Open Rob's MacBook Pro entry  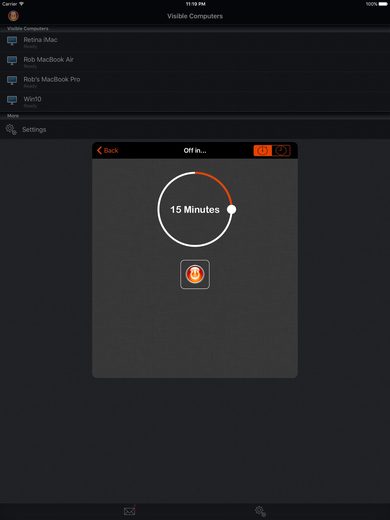point(195,81)
